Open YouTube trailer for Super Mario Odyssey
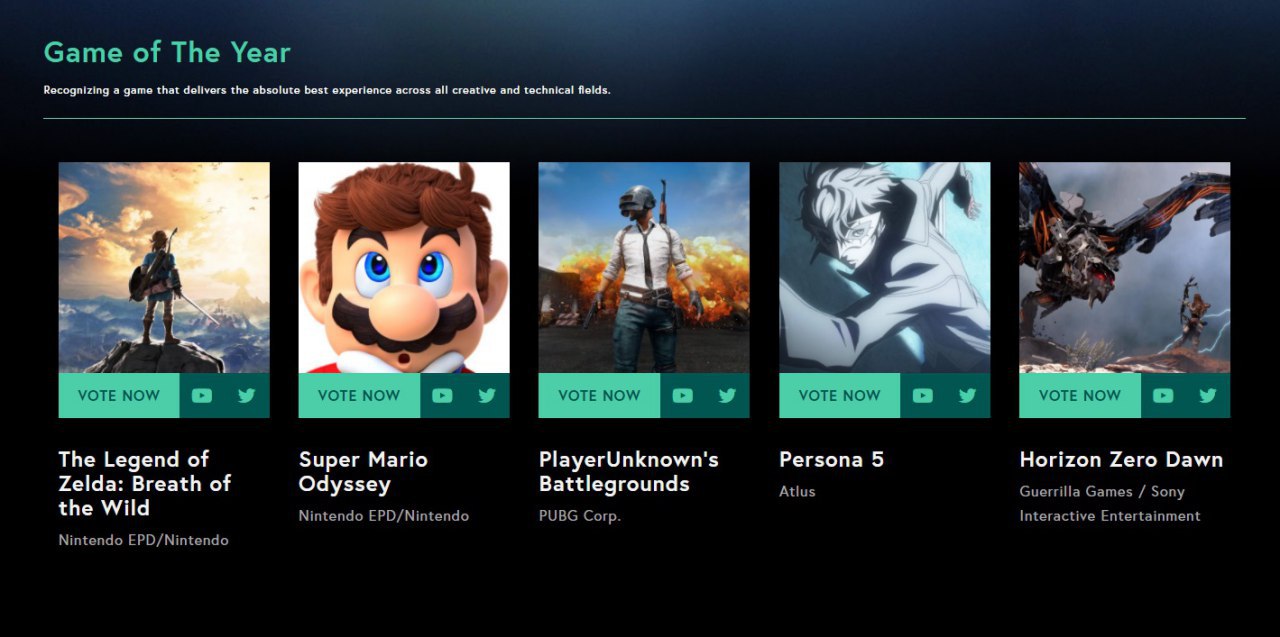Screen dimensions: 1280x637 (x=442, y=395)
